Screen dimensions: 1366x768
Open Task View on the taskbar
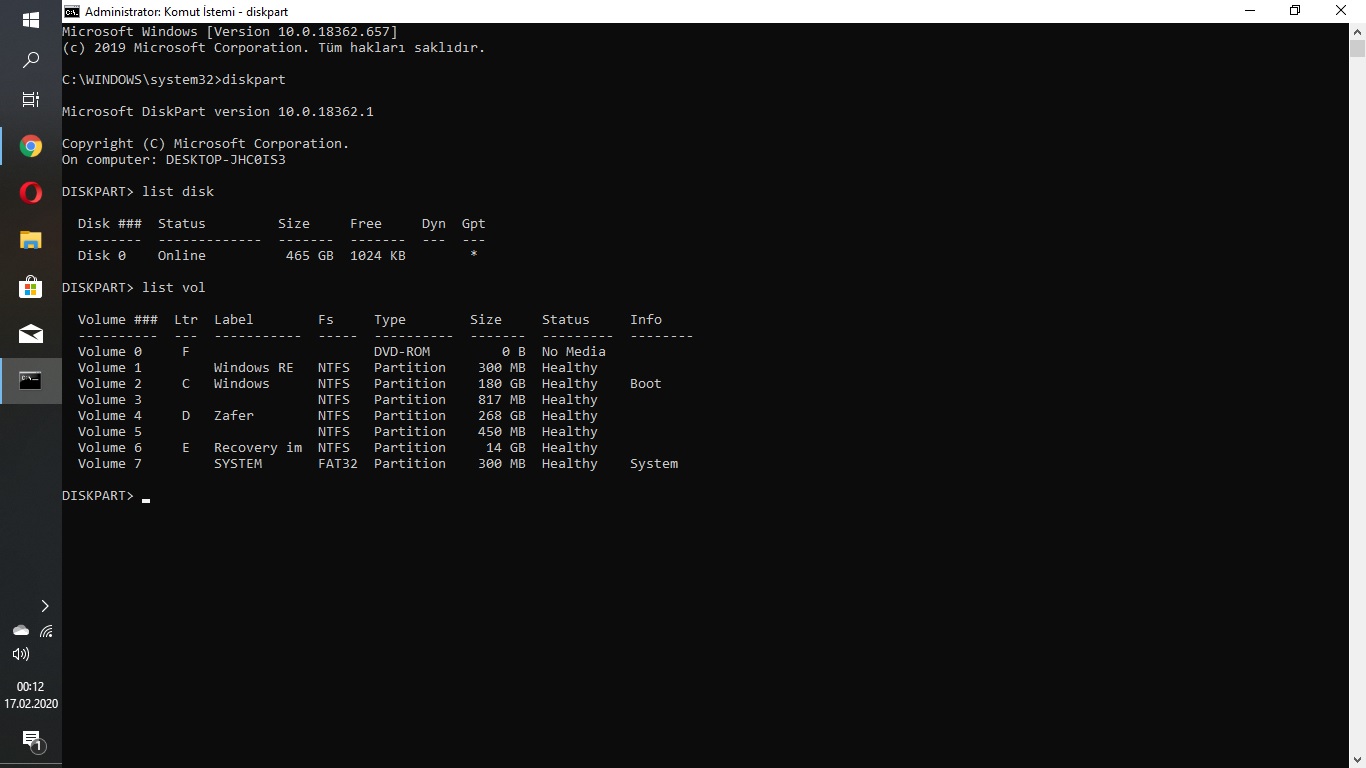click(30, 100)
